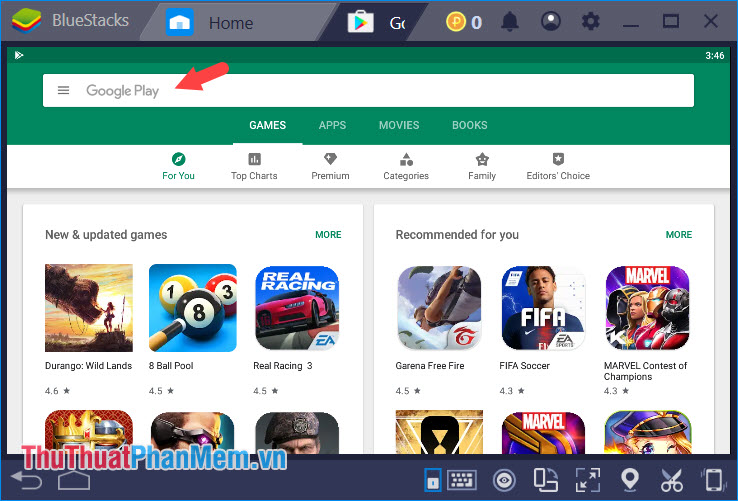The height and width of the screenshot is (501, 738).
Task: Click the rotate screen icon
Action: click(x=546, y=480)
